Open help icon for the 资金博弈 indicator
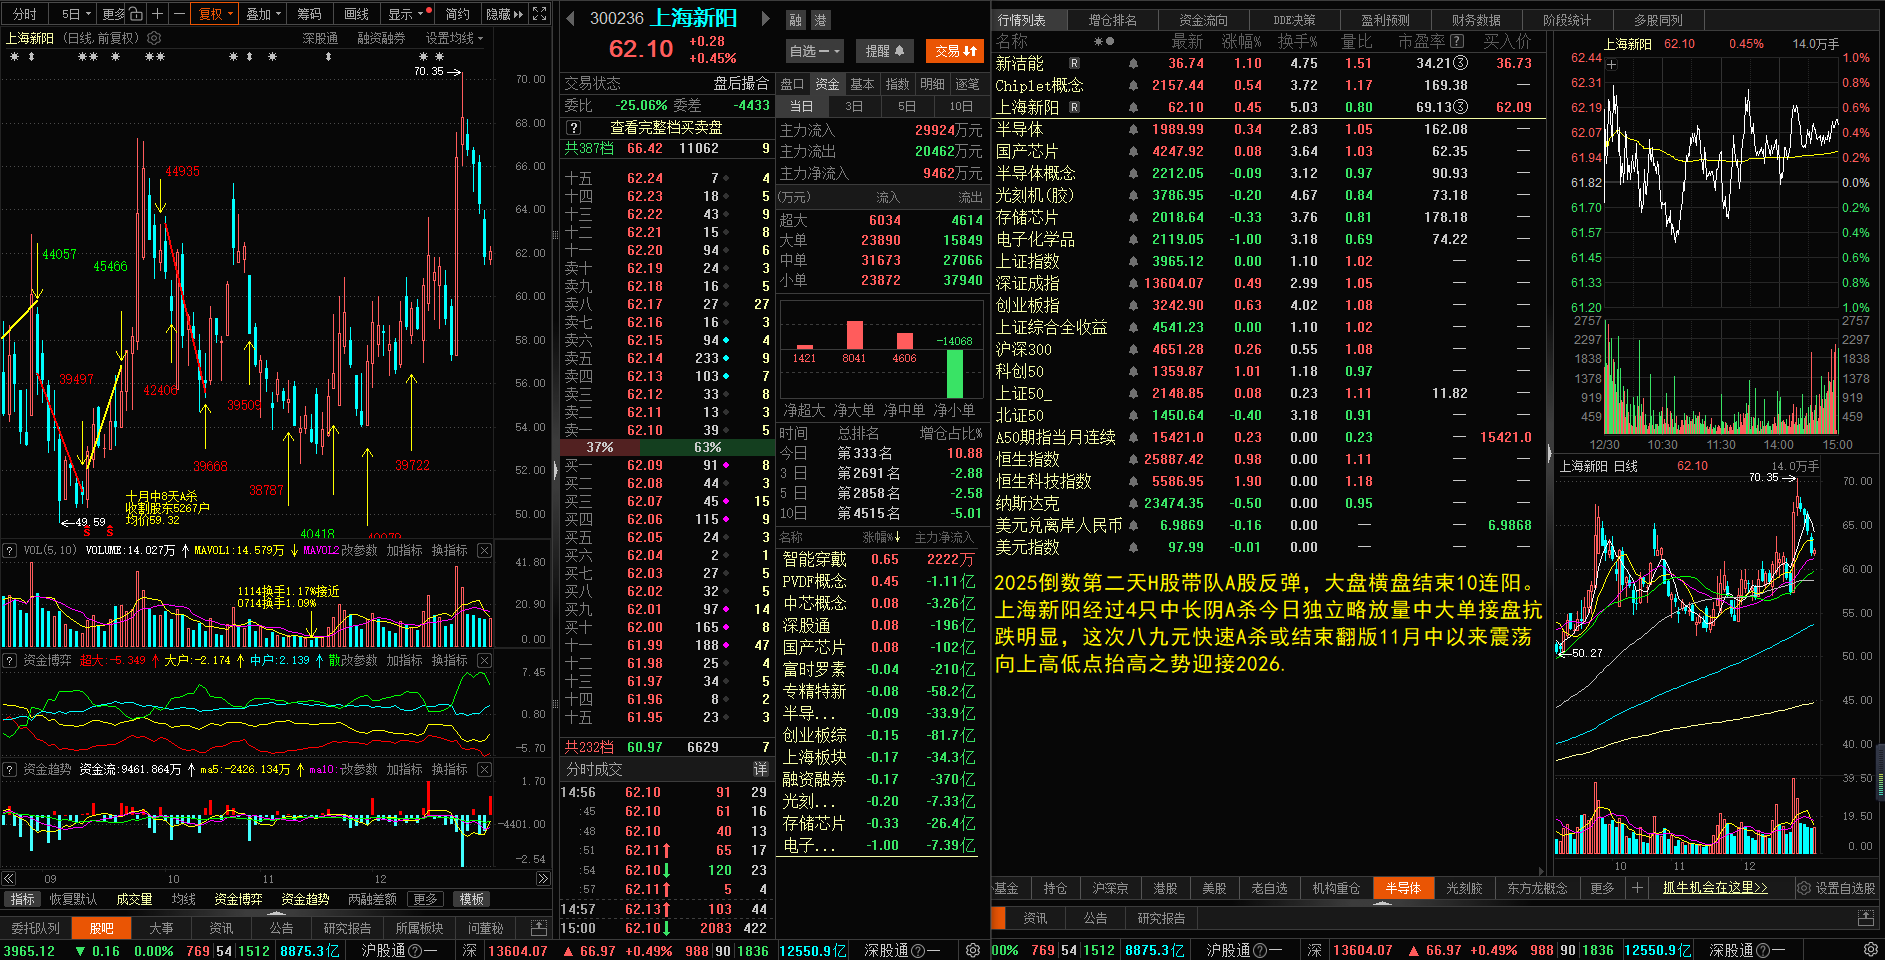The height and width of the screenshot is (960, 1885). (x=10, y=660)
